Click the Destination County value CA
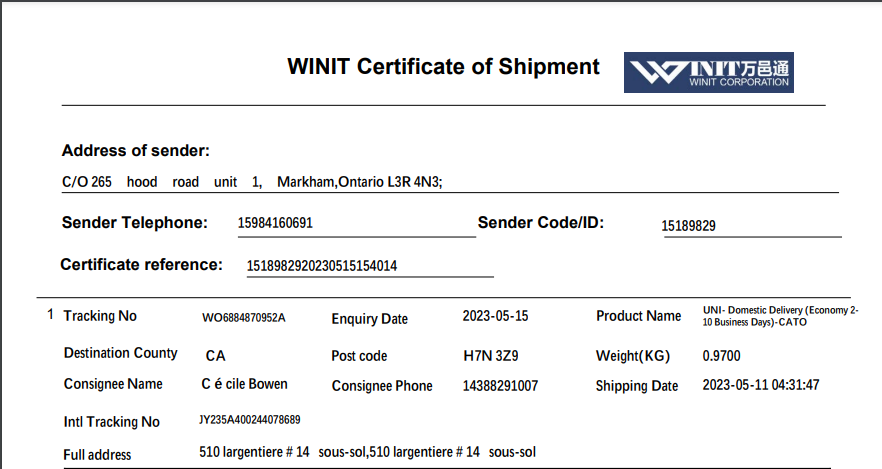 click(x=215, y=356)
